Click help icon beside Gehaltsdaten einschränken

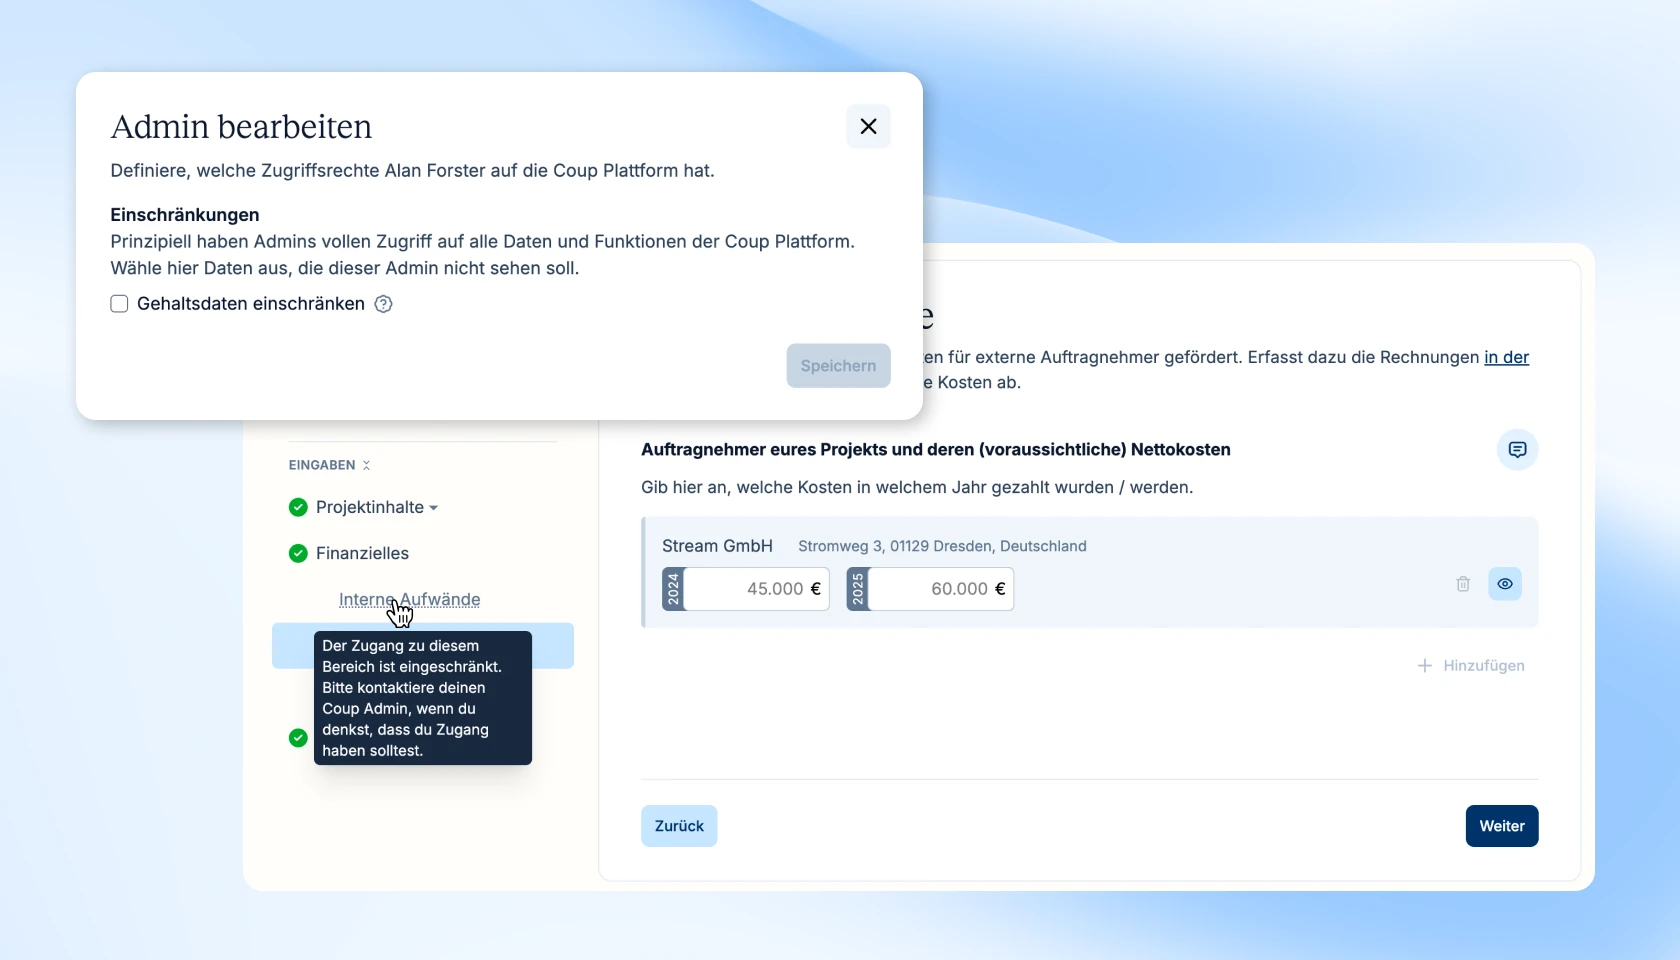point(383,304)
